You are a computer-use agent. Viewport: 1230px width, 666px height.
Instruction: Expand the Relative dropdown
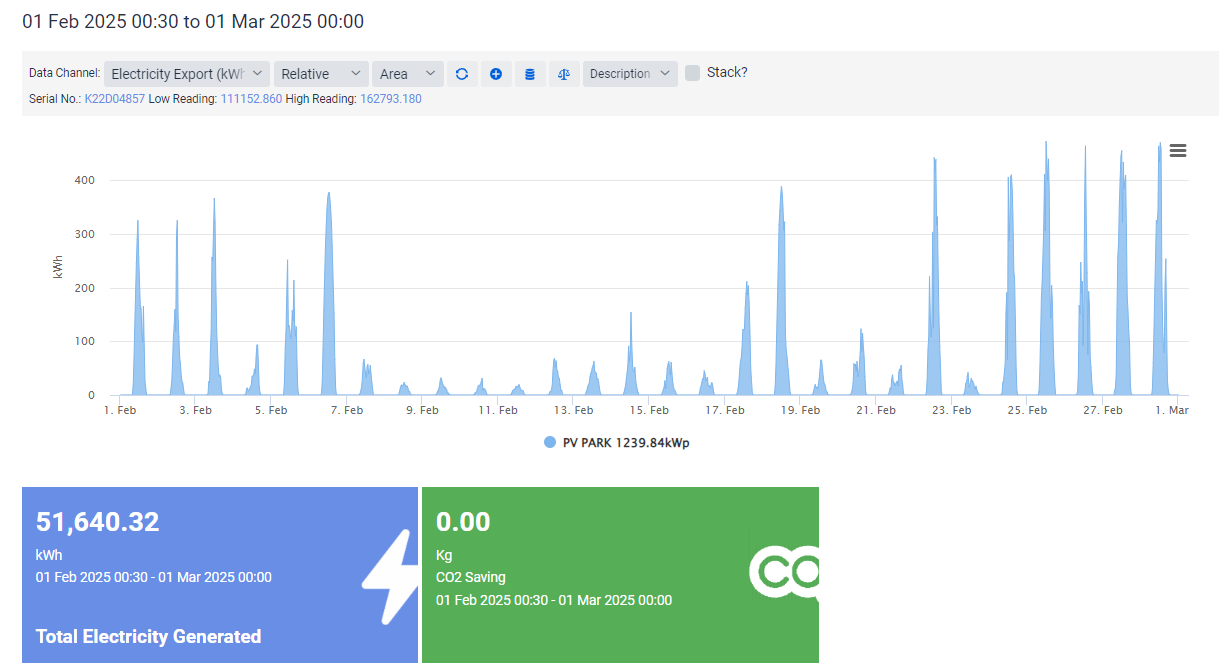point(321,74)
